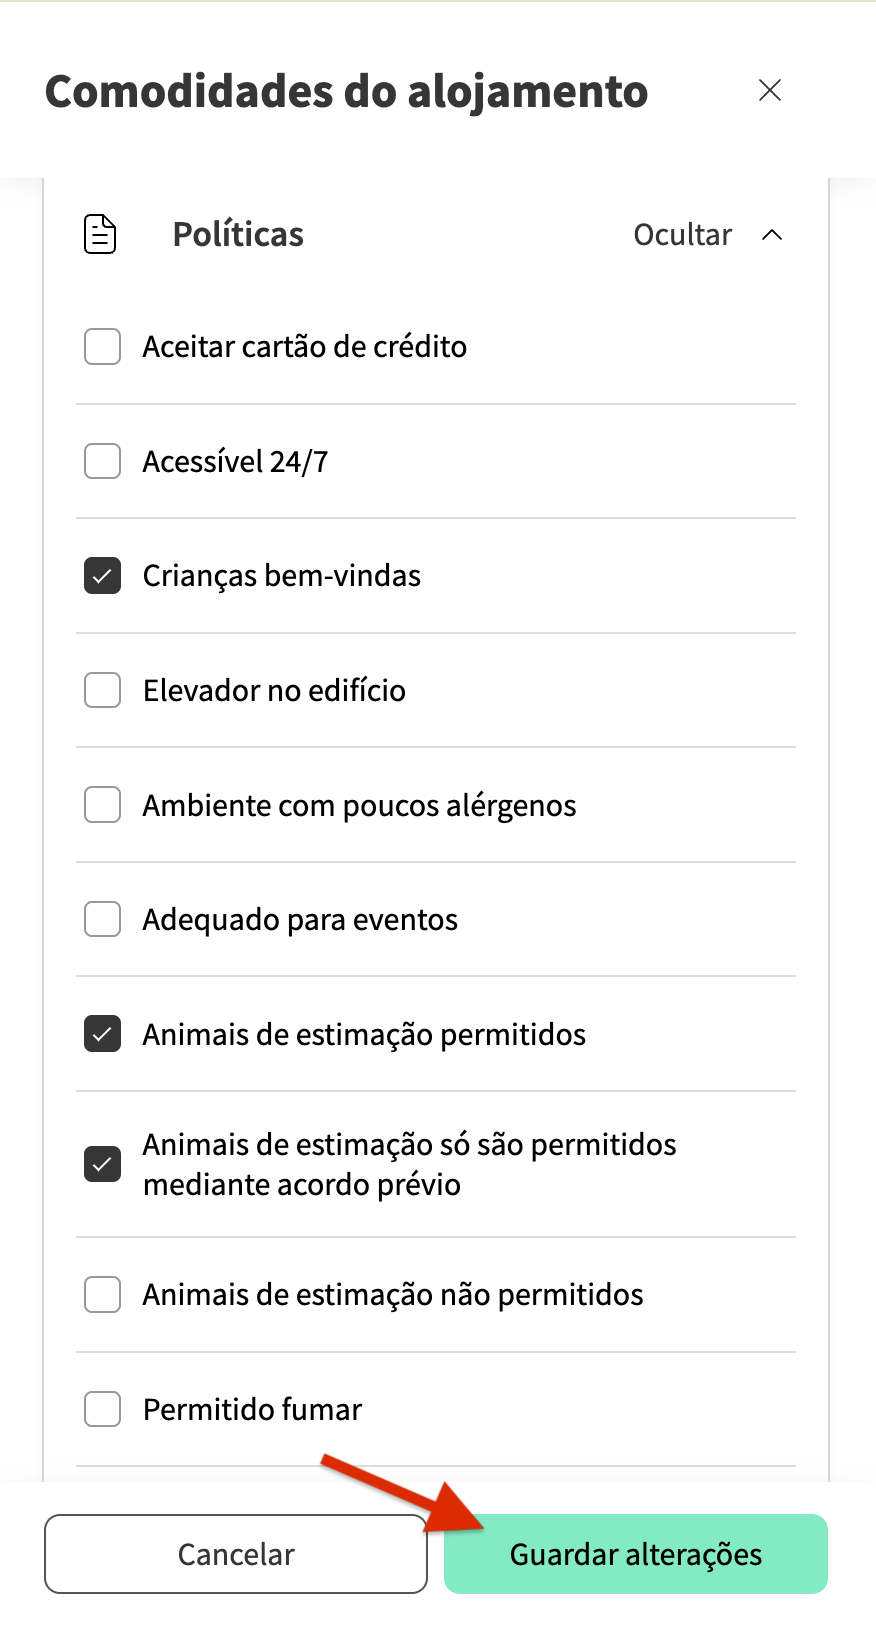876x1626 pixels.
Task: Click the Acessível 24/7 label text
Action: (x=235, y=462)
